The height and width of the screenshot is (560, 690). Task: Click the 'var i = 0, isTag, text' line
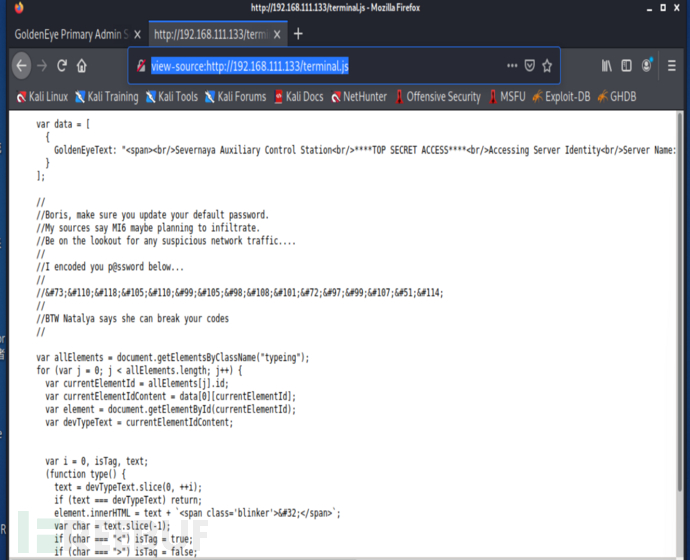96,461
